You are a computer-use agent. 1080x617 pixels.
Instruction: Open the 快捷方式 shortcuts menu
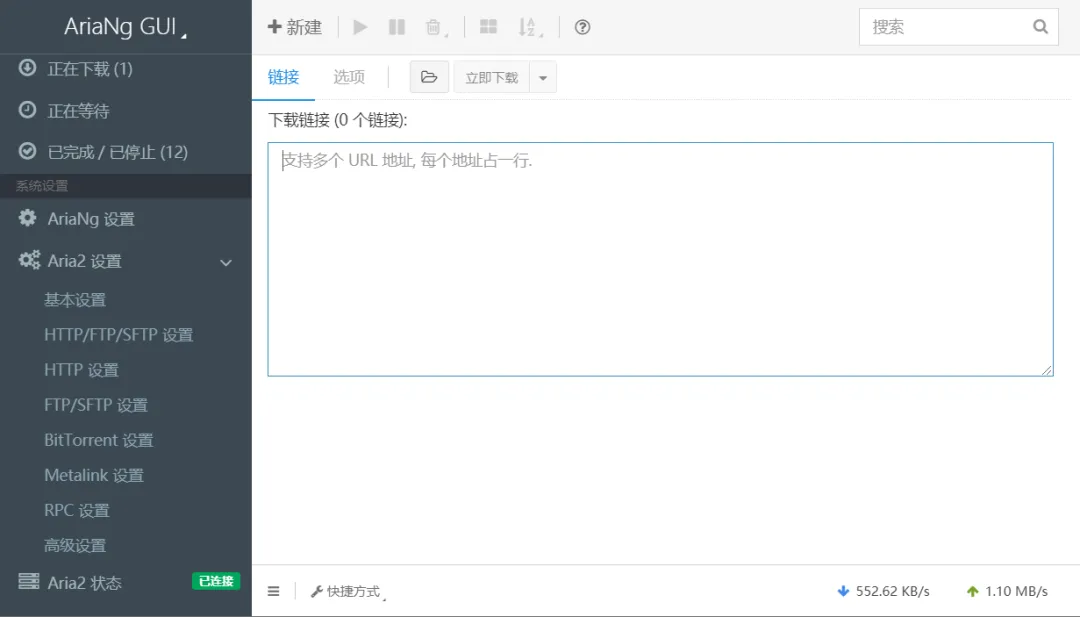click(348, 592)
